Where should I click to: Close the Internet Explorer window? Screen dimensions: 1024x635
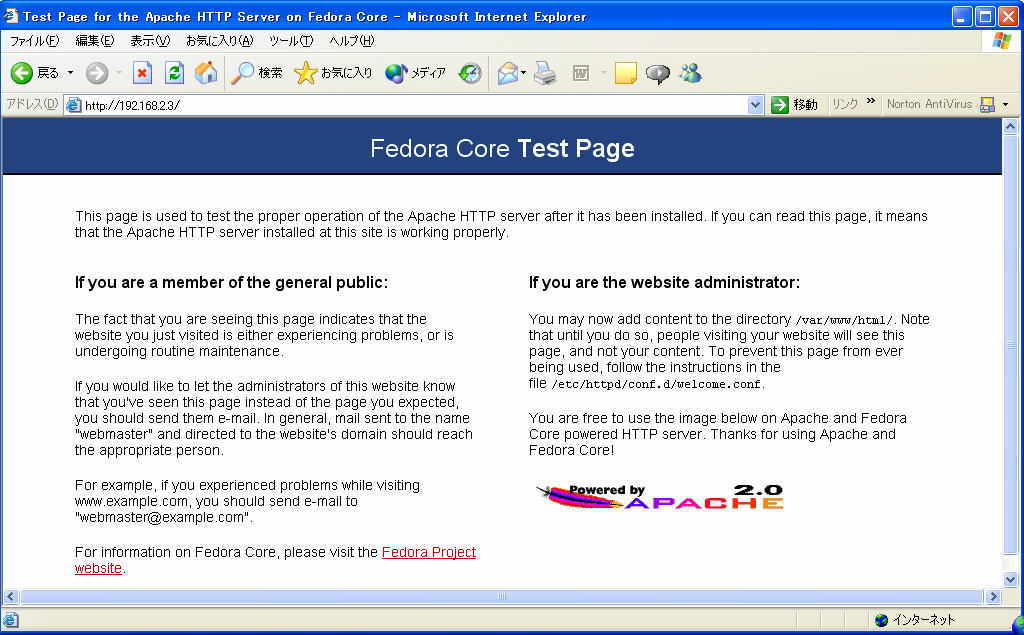tap(1008, 16)
